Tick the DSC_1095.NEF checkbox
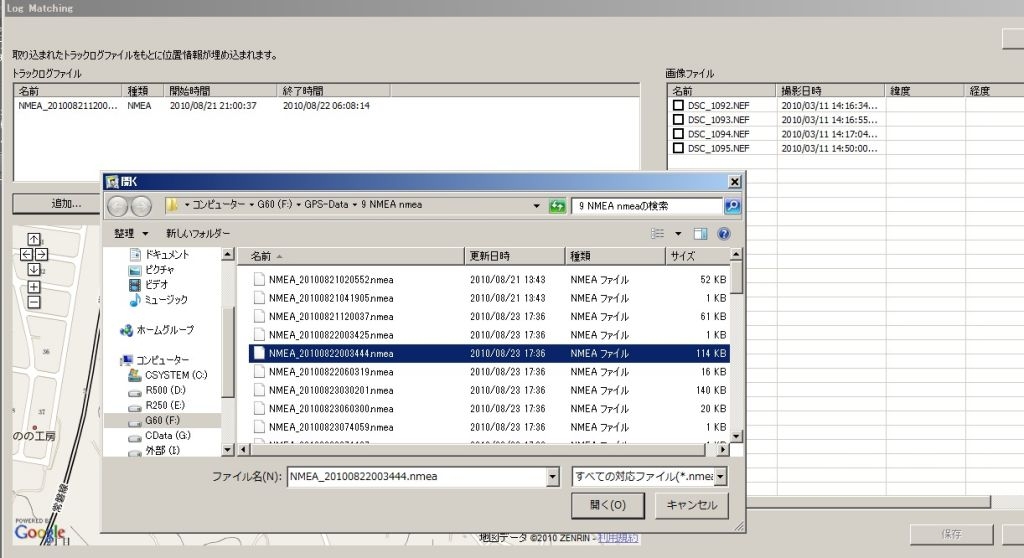This screenshot has width=1024, height=558. (678, 148)
